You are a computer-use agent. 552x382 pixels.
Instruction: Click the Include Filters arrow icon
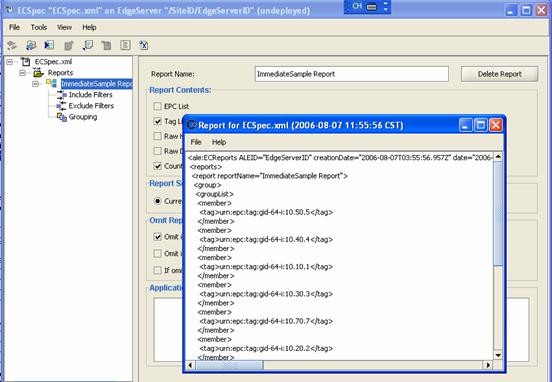pos(62,95)
